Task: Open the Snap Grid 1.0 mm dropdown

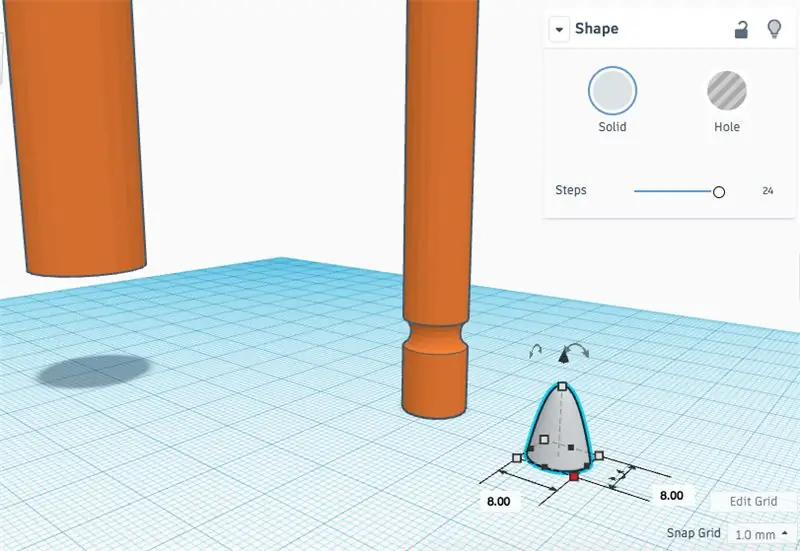Action: click(x=761, y=534)
